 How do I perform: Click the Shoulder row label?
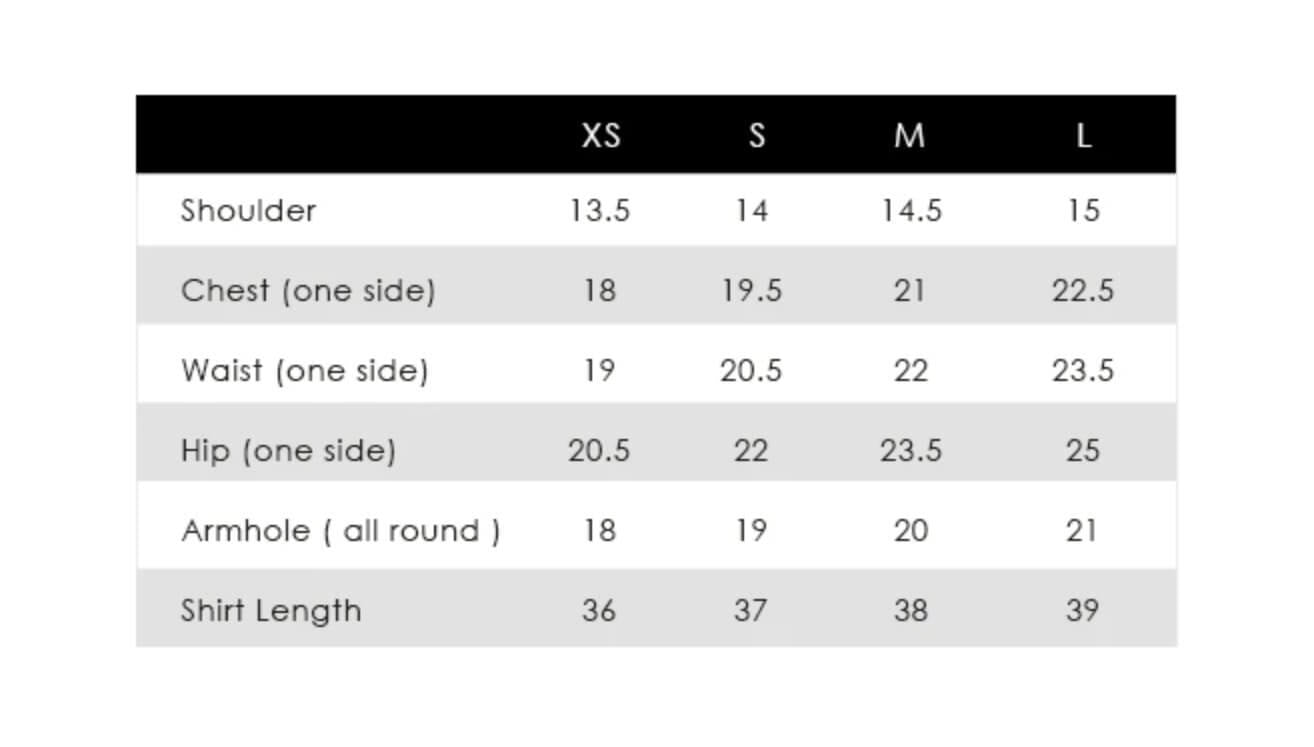pyautogui.click(x=248, y=211)
